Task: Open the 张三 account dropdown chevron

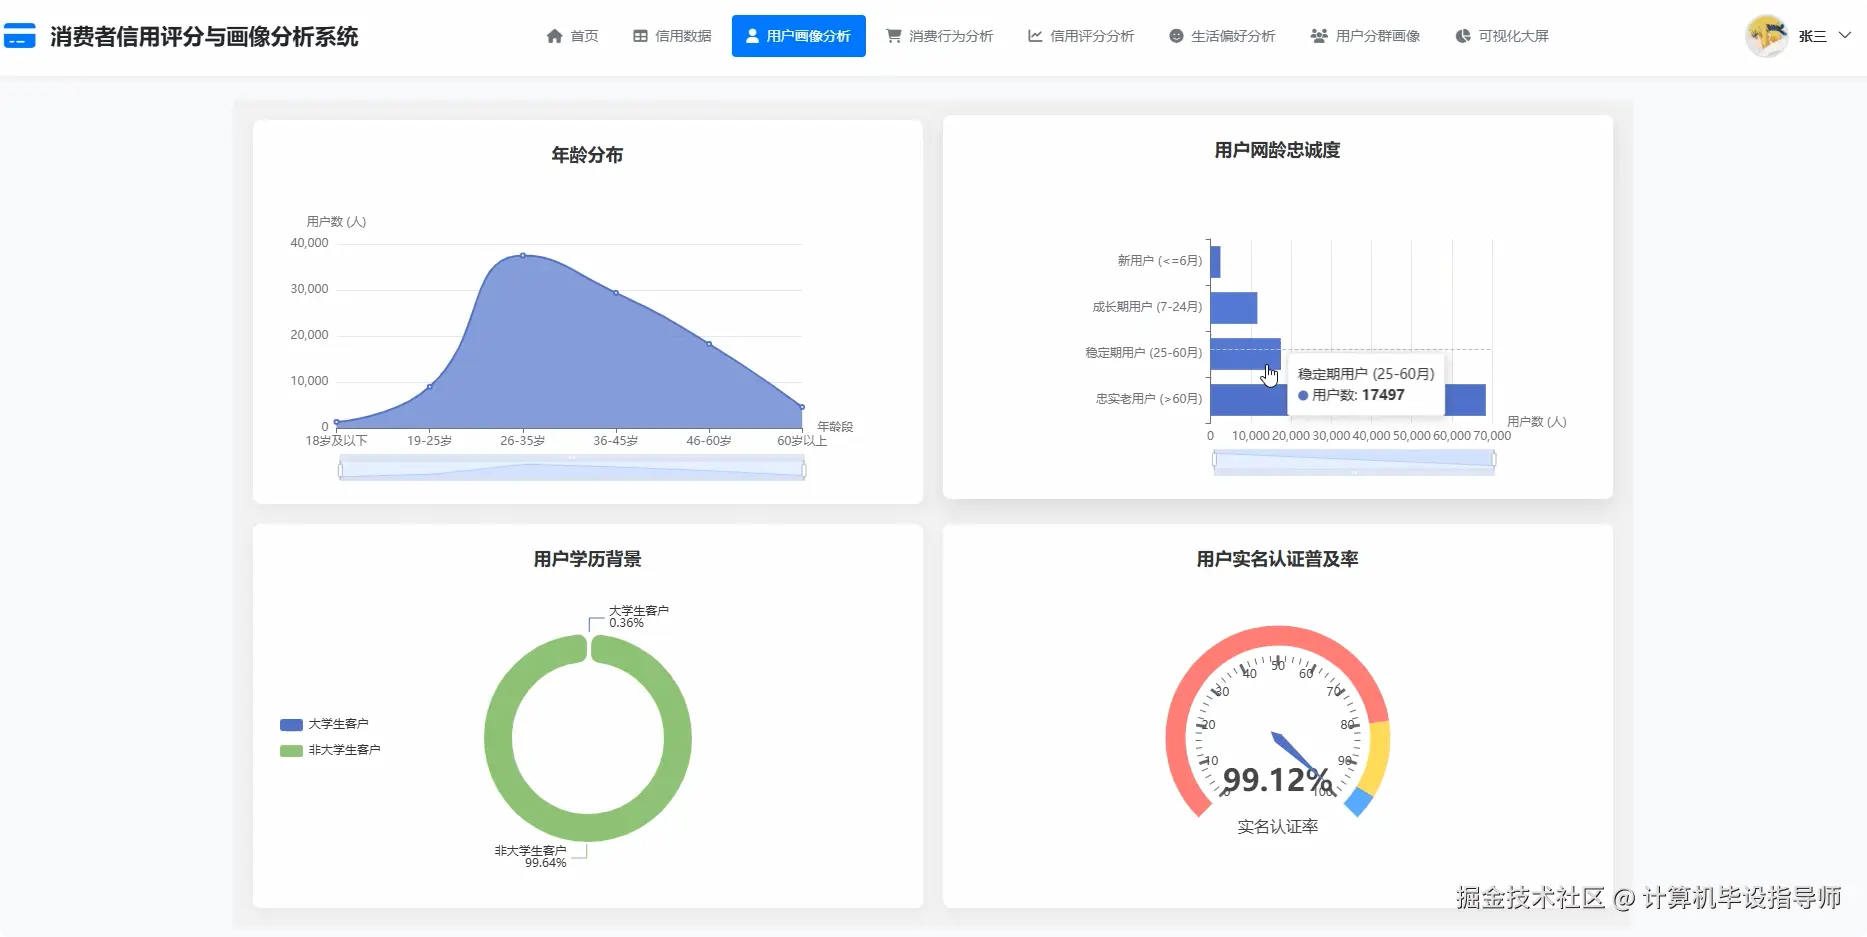Action: (x=1844, y=35)
